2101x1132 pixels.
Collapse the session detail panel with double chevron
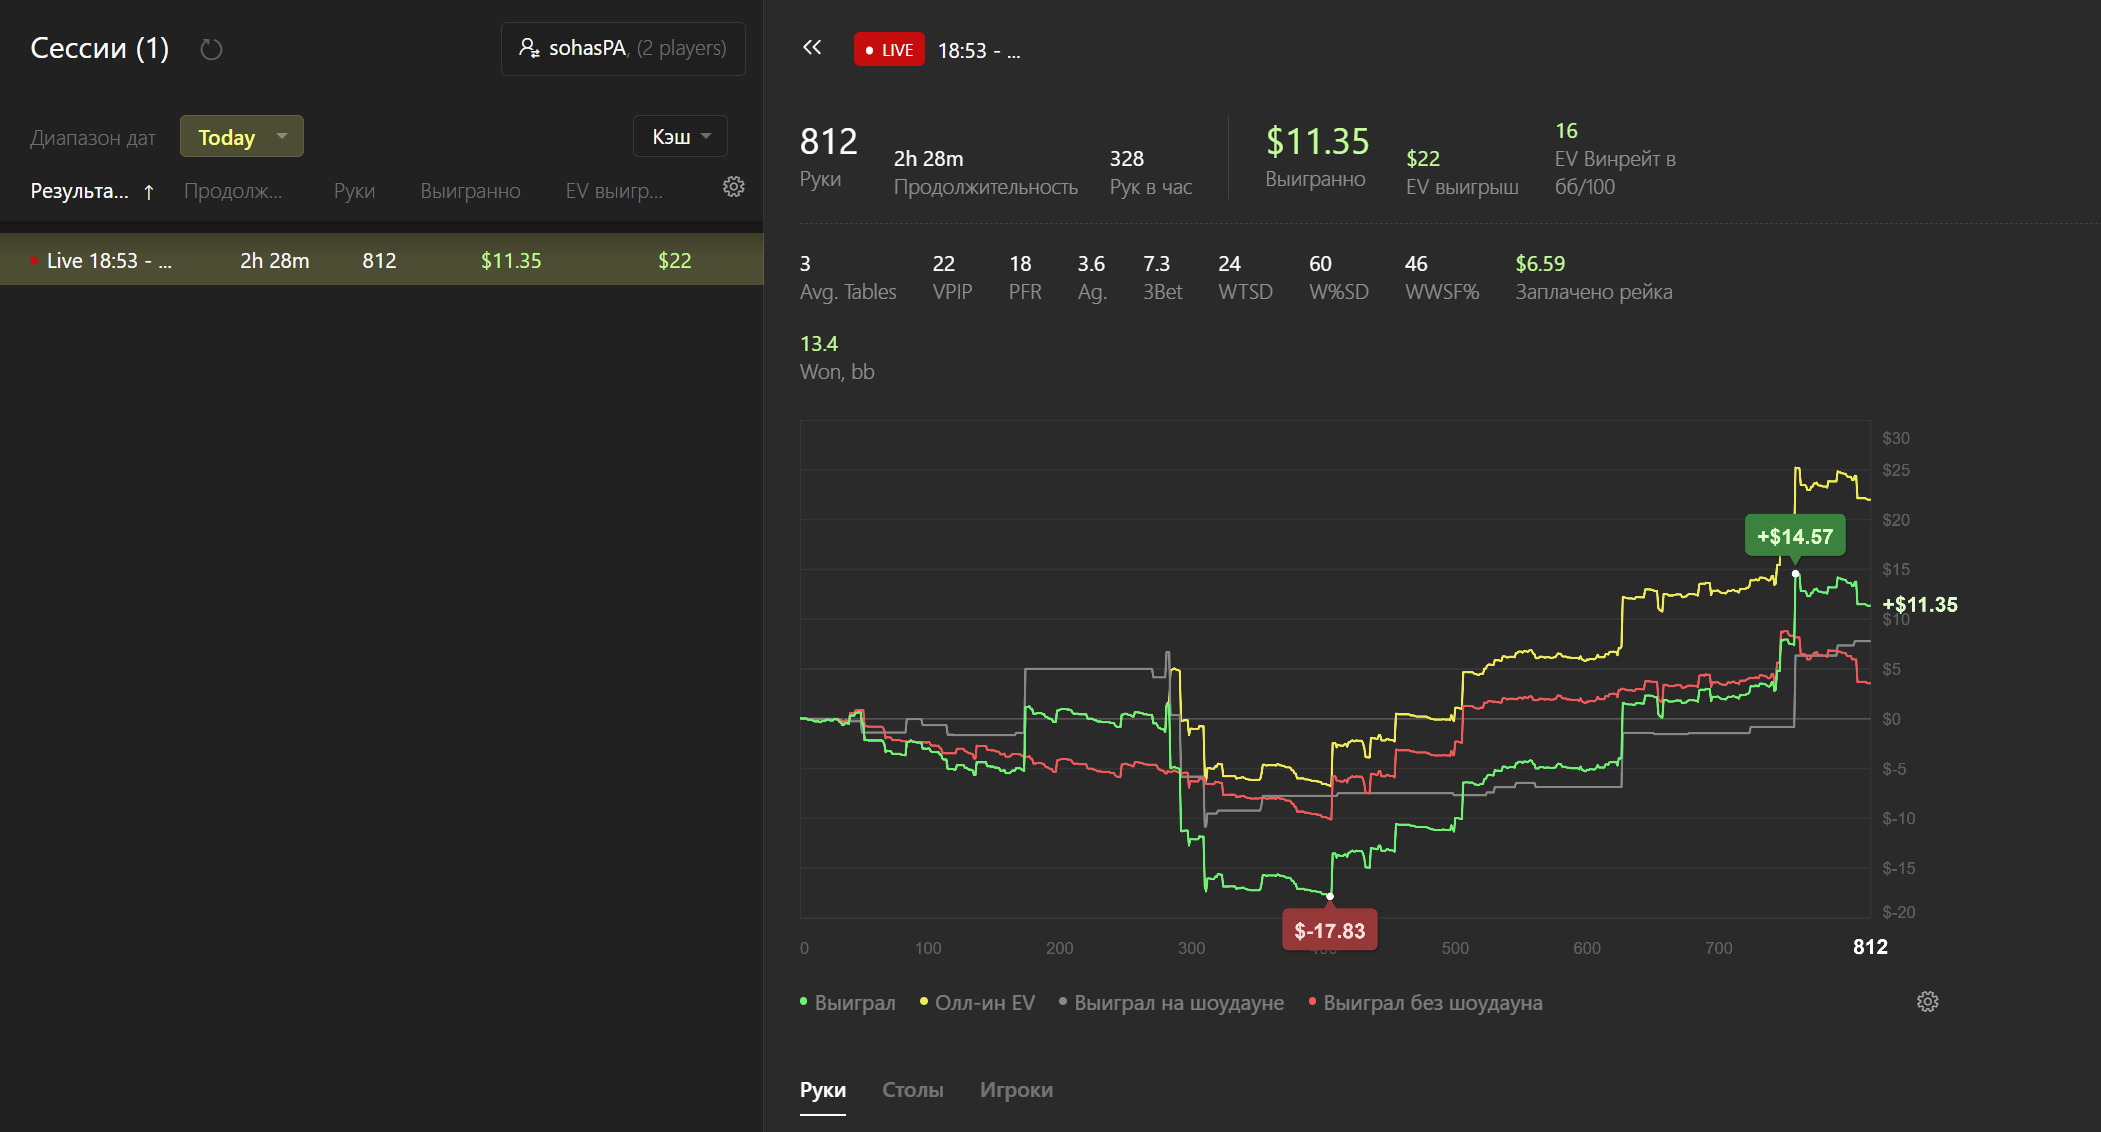pos(812,47)
